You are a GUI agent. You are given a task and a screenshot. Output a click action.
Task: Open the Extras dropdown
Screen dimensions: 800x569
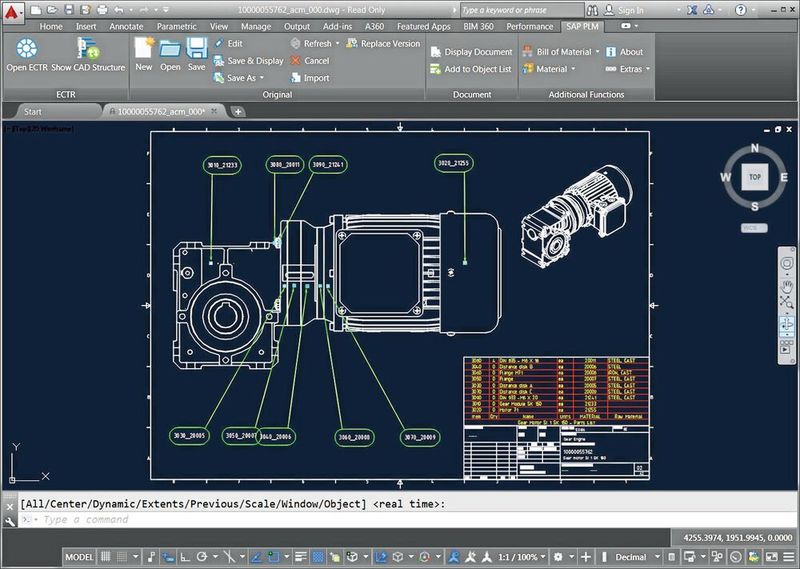[x=648, y=69]
